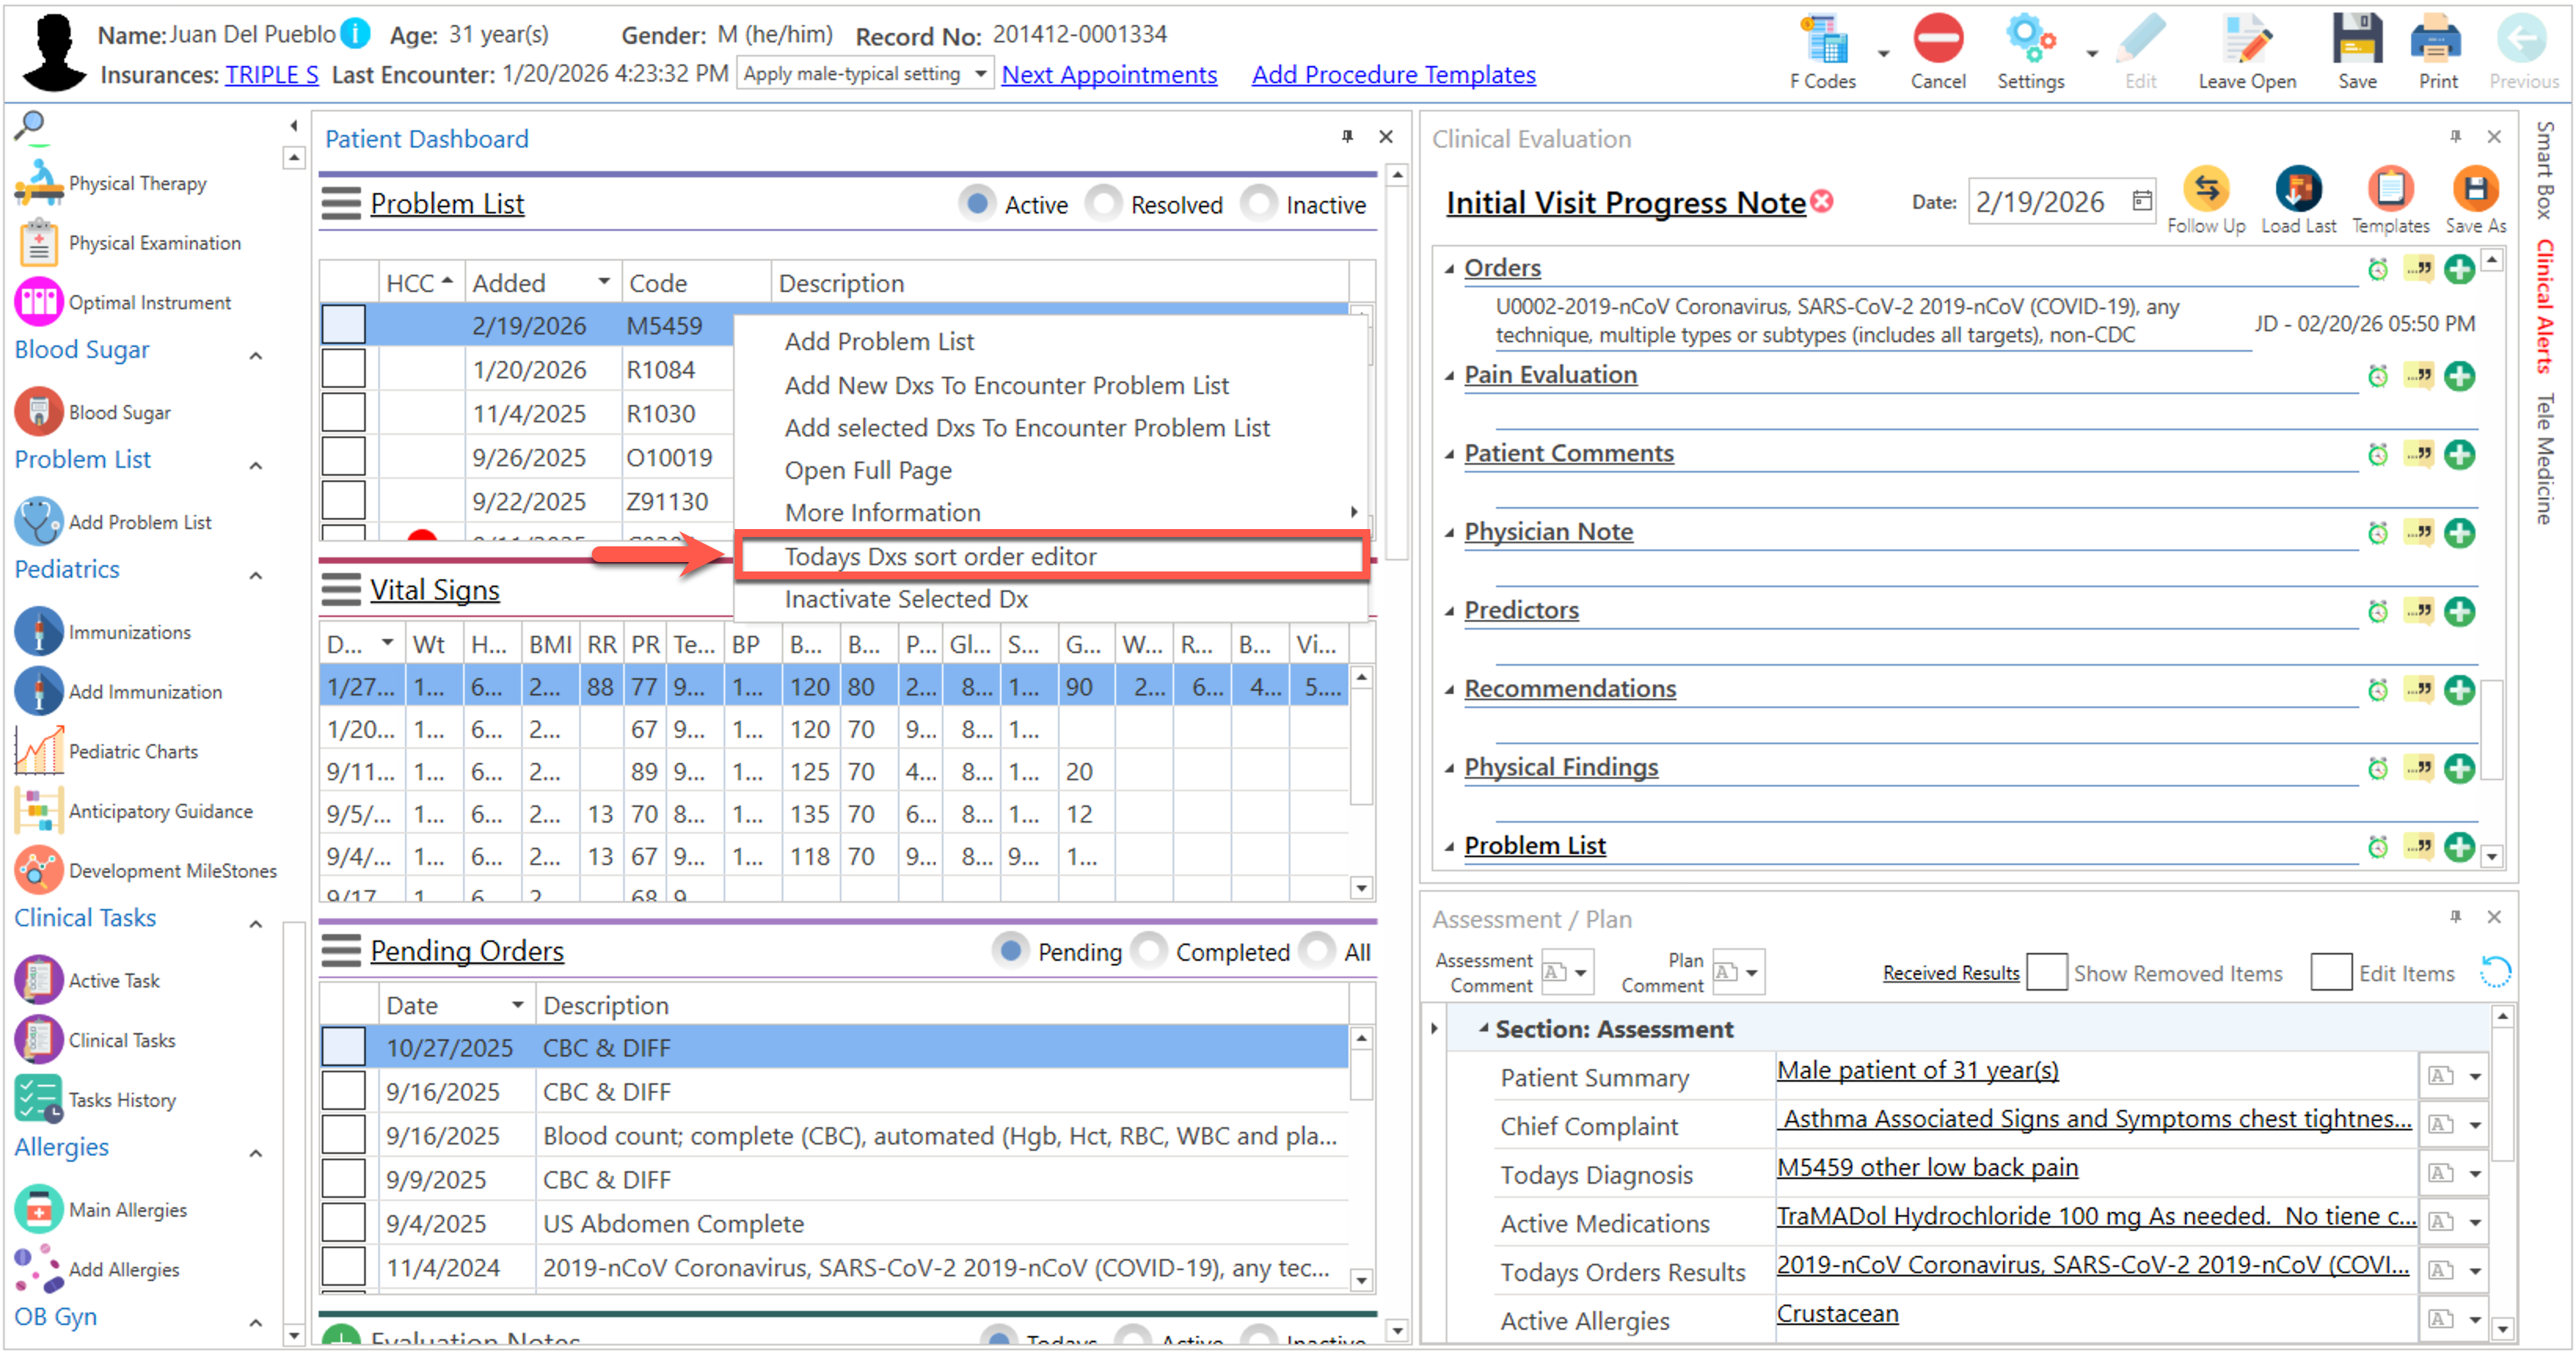Choose Todays Dxs sort order editor
The width and height of the screenshot is (2576, 1358).
point(940,557)
